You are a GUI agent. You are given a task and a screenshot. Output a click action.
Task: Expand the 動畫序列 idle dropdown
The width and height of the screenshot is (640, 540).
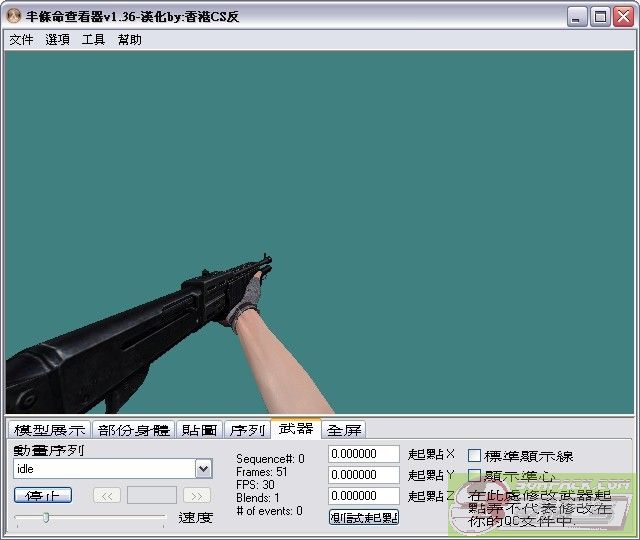click(203, 469)
